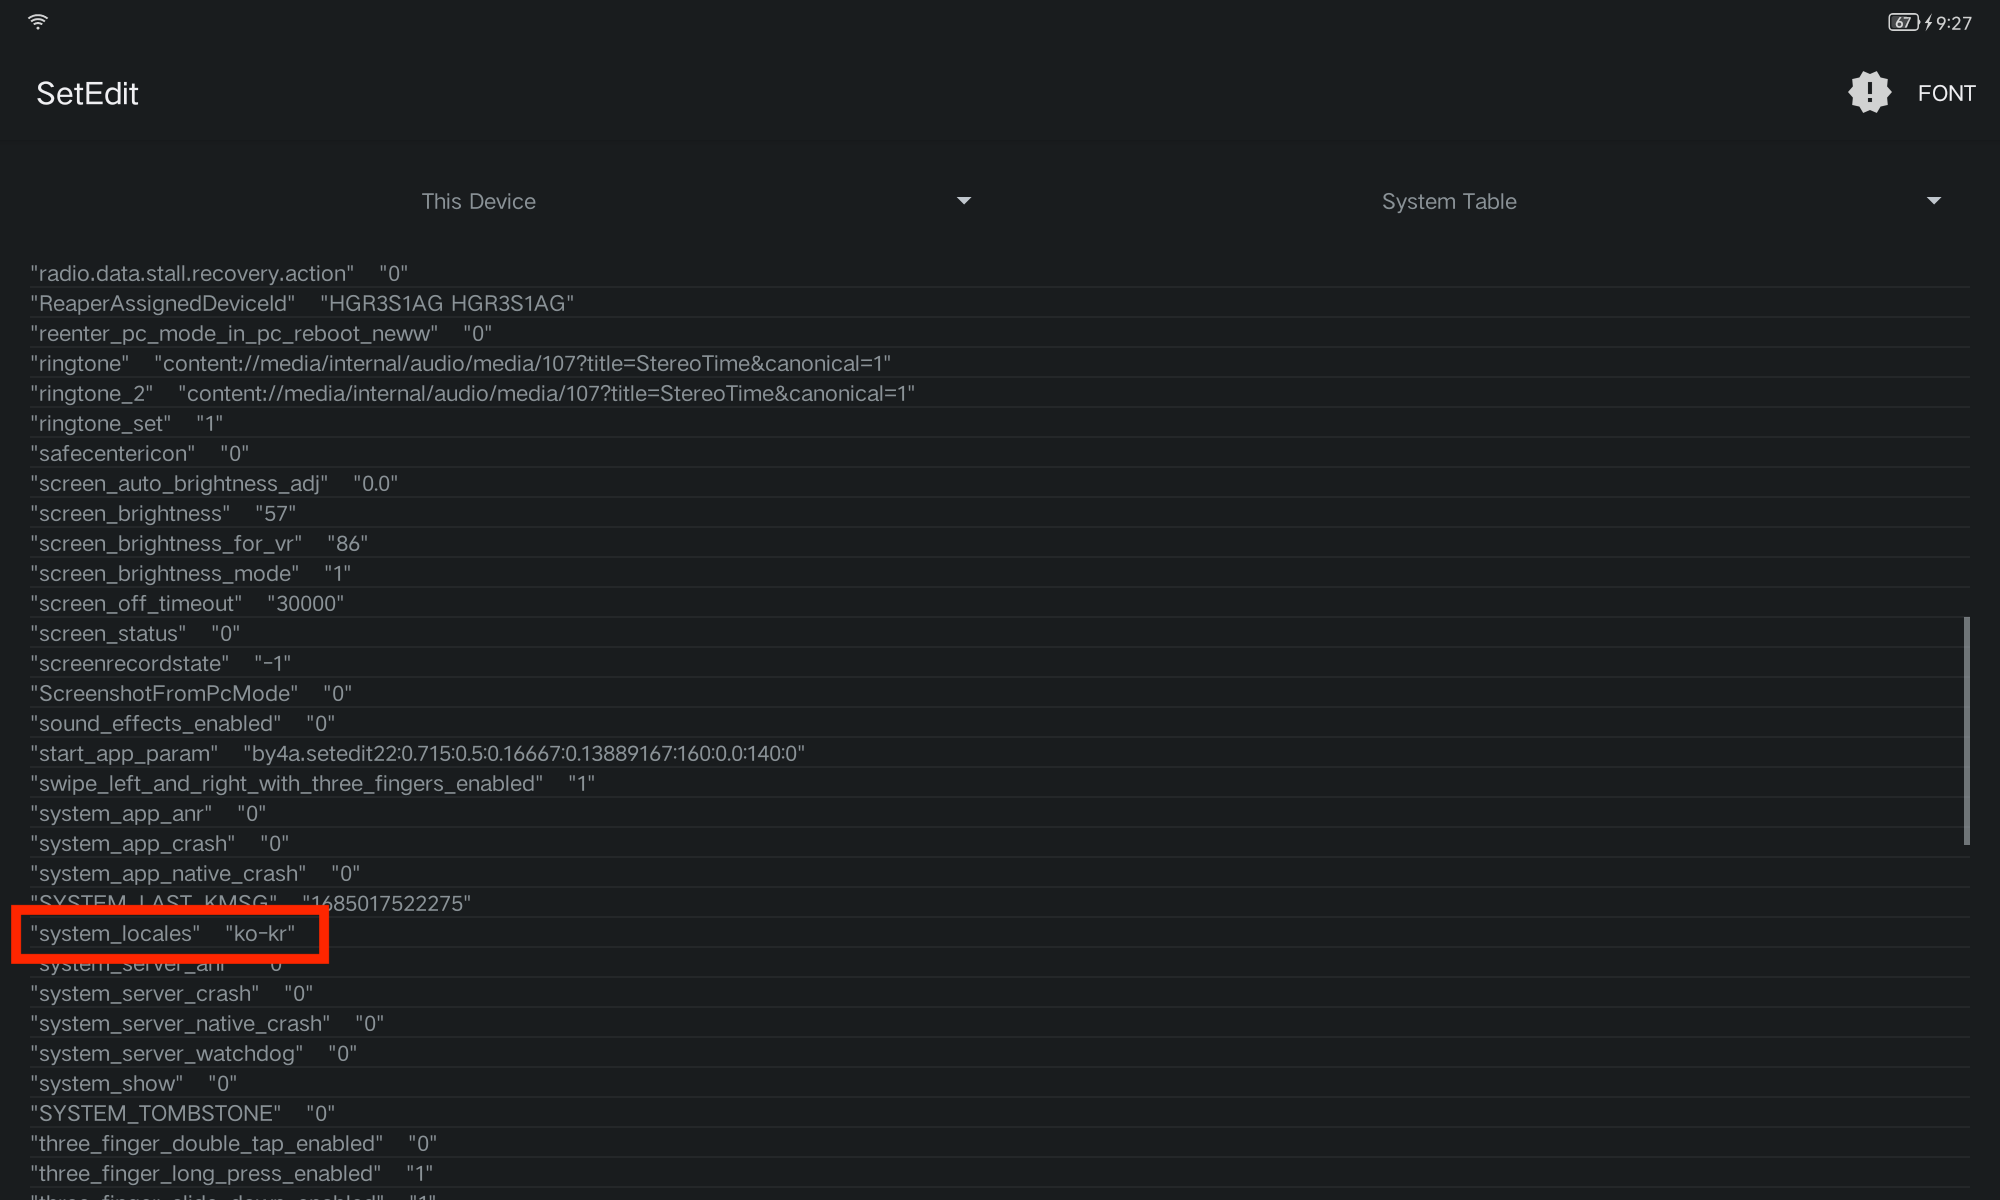Open the sound_effects_enabled entry
The height and width of the screenshot is (1200, 2000).
click(183, 723)
